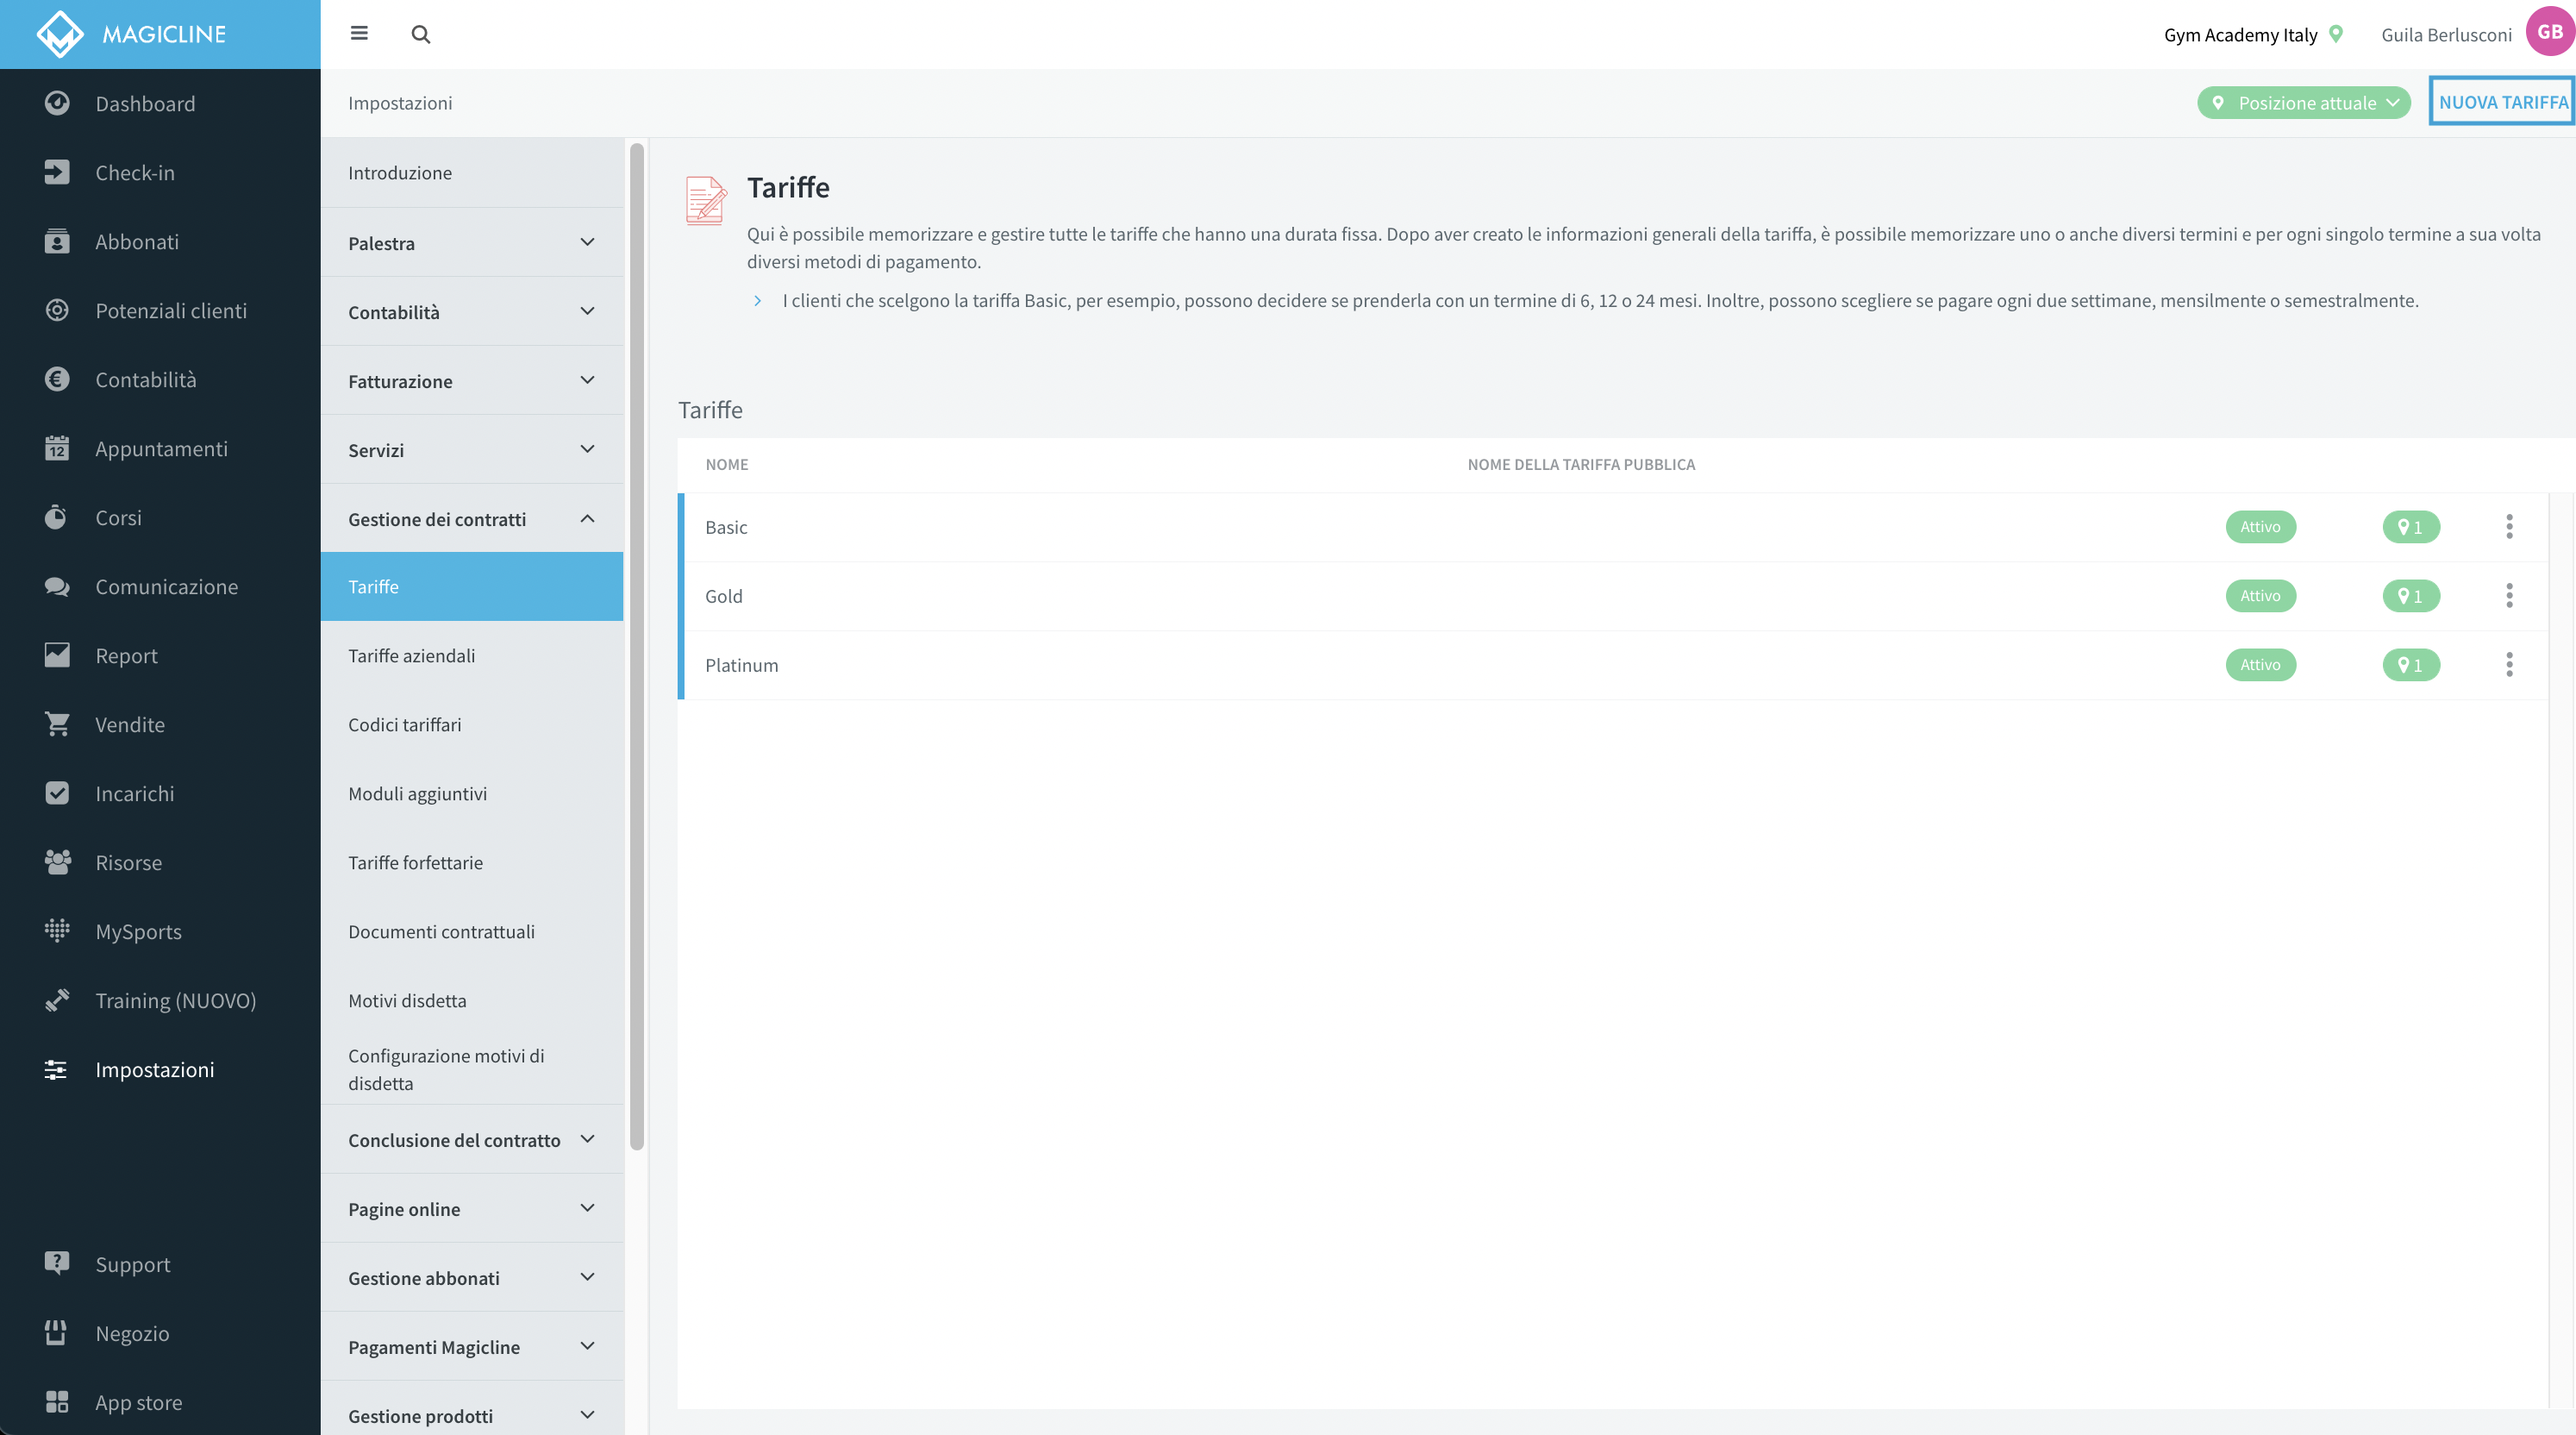The height and width of the screenshot is (1435, 2576).
Task: Click the location badge on Basic row
Action: [x=2411, y=527]
